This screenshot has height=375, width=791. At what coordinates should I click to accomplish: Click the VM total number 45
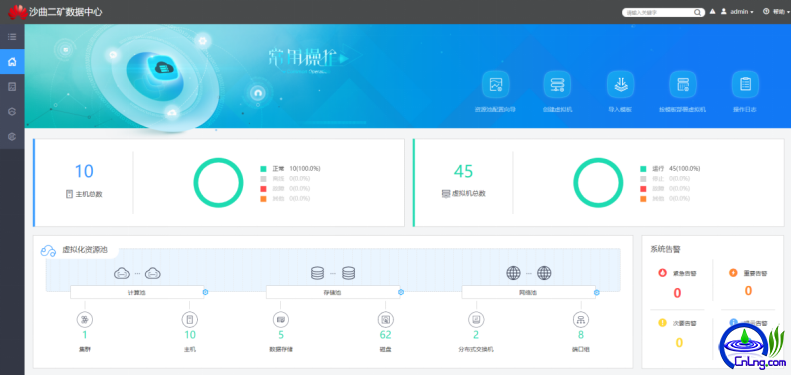(464, 172)
